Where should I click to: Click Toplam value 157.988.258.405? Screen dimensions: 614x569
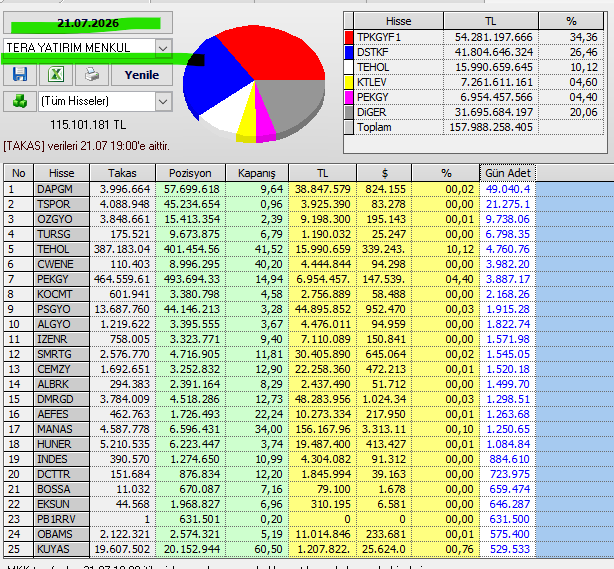point(491,128)
